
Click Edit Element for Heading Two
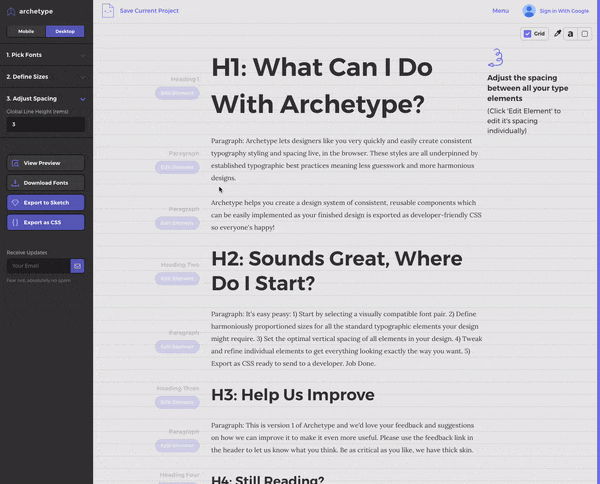(x=177, y=279)
